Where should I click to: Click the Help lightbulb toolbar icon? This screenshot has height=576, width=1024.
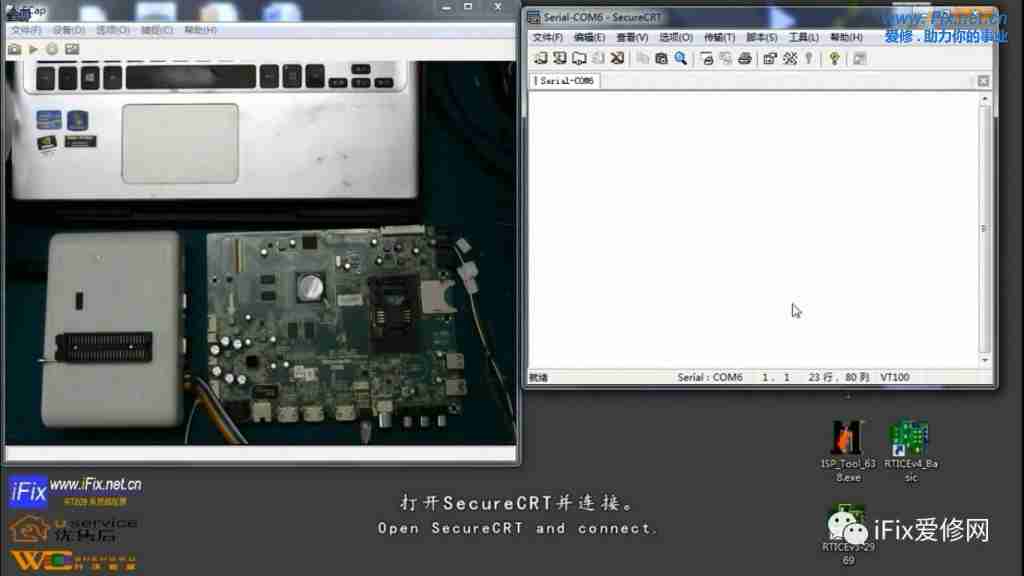pos(834,59)
